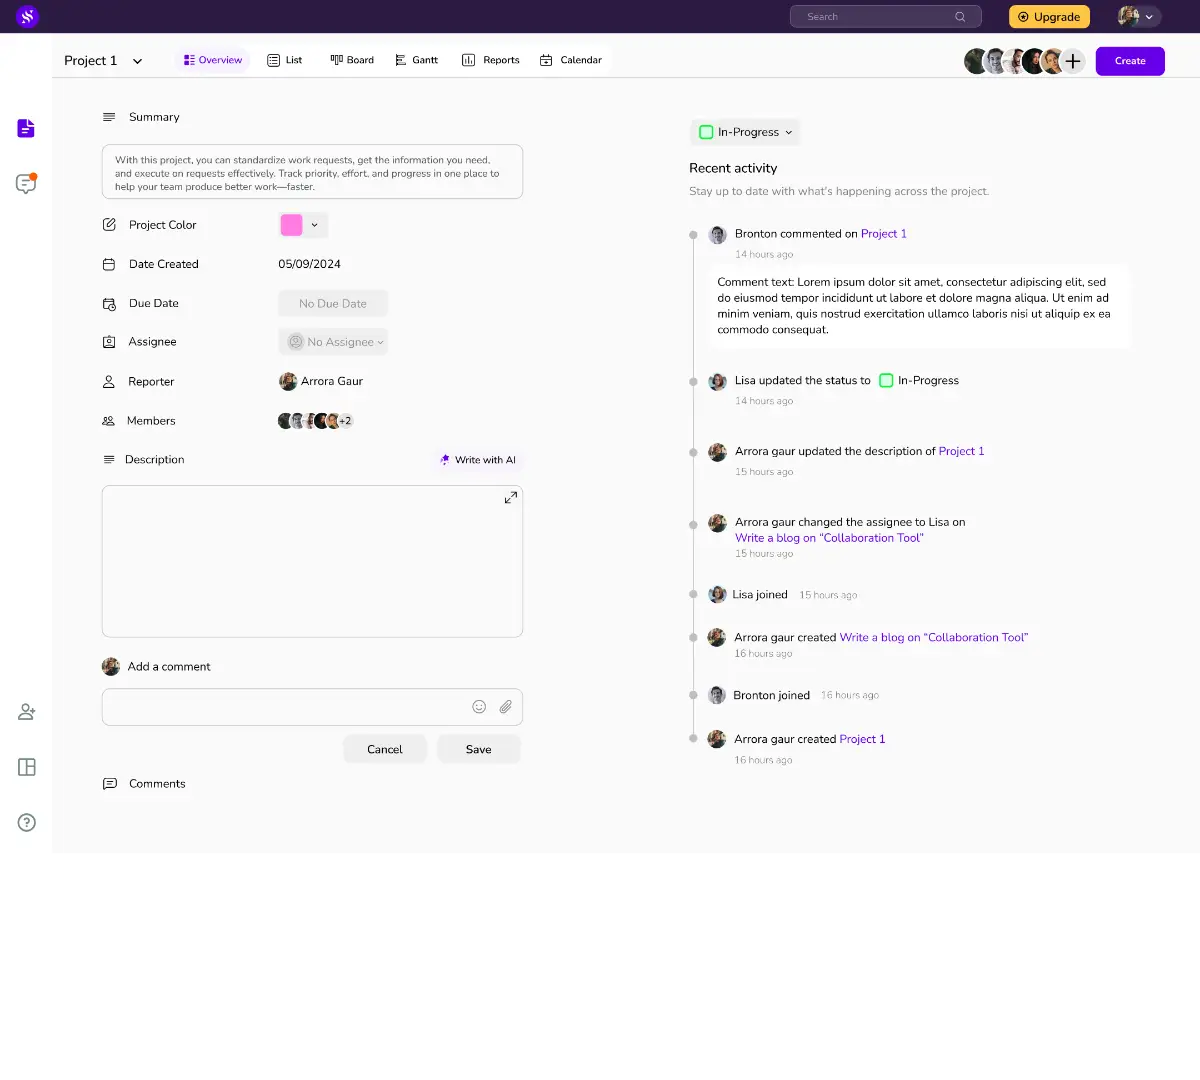Switch to the Board tab
The width and height of the screenshot is (1200, 1080).
352,60
